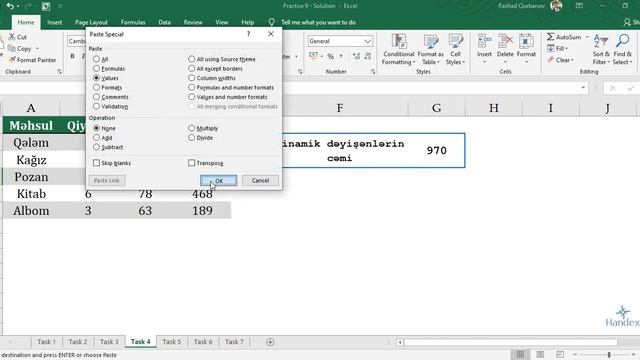Open the Insert ribbon tab
This screenshot has height=360, width=640.
point(54,22)
